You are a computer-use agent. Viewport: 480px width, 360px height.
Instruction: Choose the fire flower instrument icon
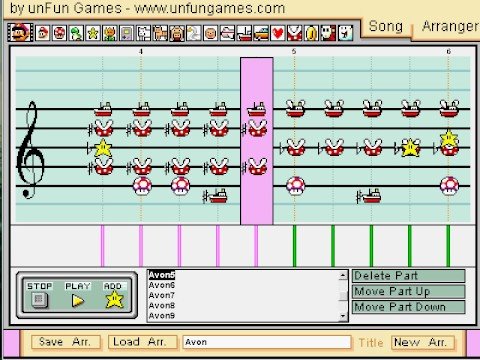click(110, 33)
